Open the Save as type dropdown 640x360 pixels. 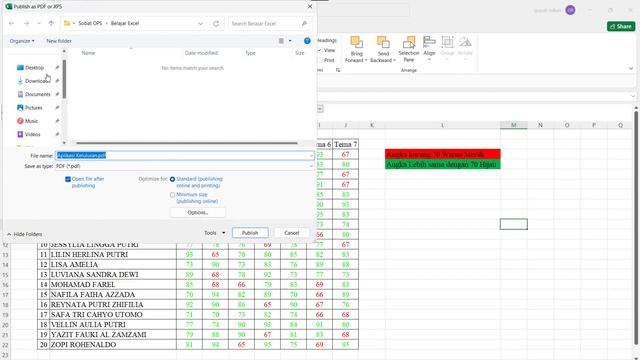click(311, 166)
